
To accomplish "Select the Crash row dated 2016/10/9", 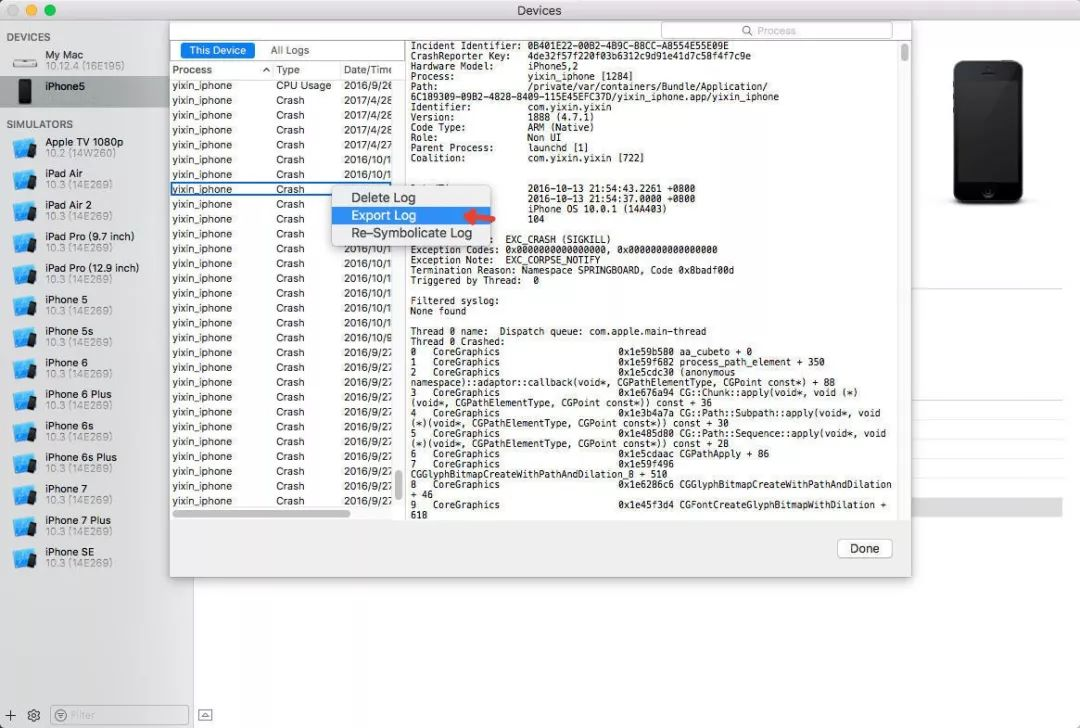I will pyautogui.click(x=281, y=337).
